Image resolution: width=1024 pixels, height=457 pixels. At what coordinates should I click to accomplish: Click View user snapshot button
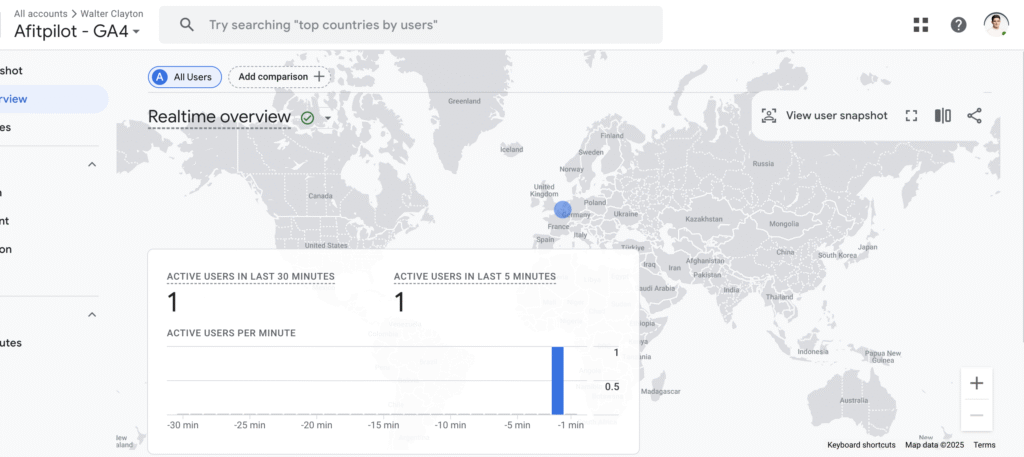coord(824,116)
